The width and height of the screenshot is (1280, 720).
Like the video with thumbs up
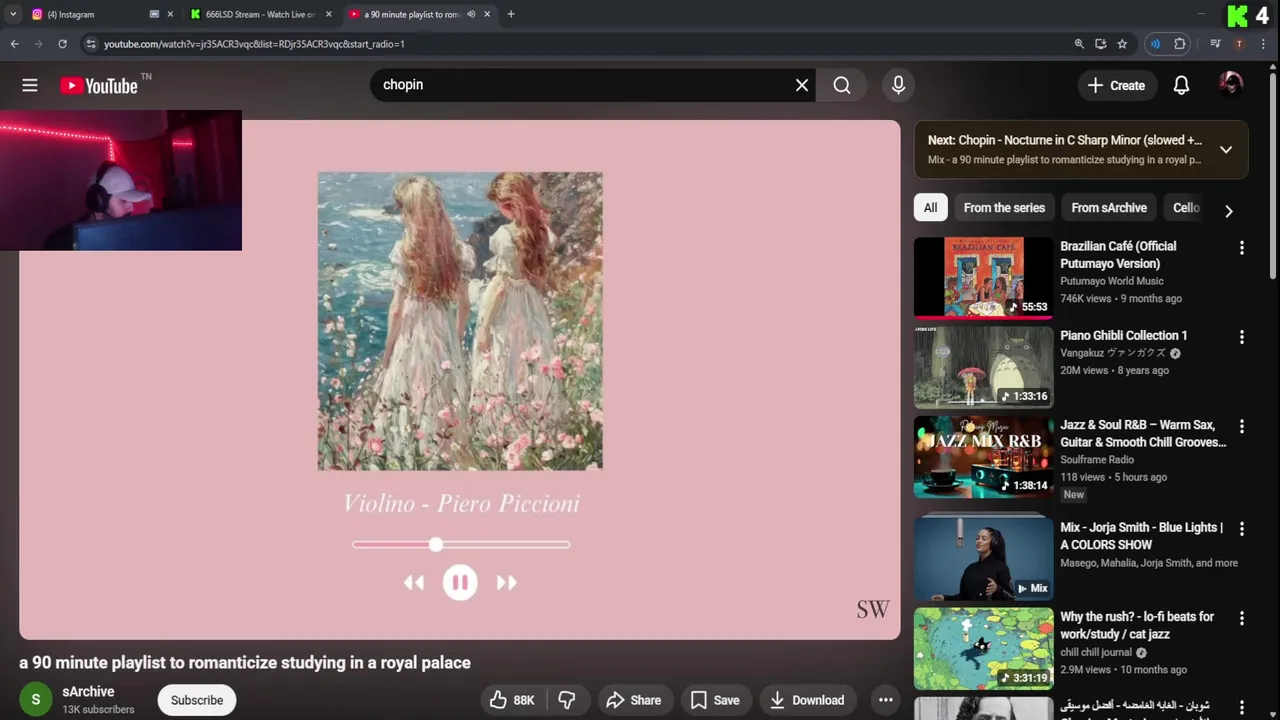pos(512,700)
